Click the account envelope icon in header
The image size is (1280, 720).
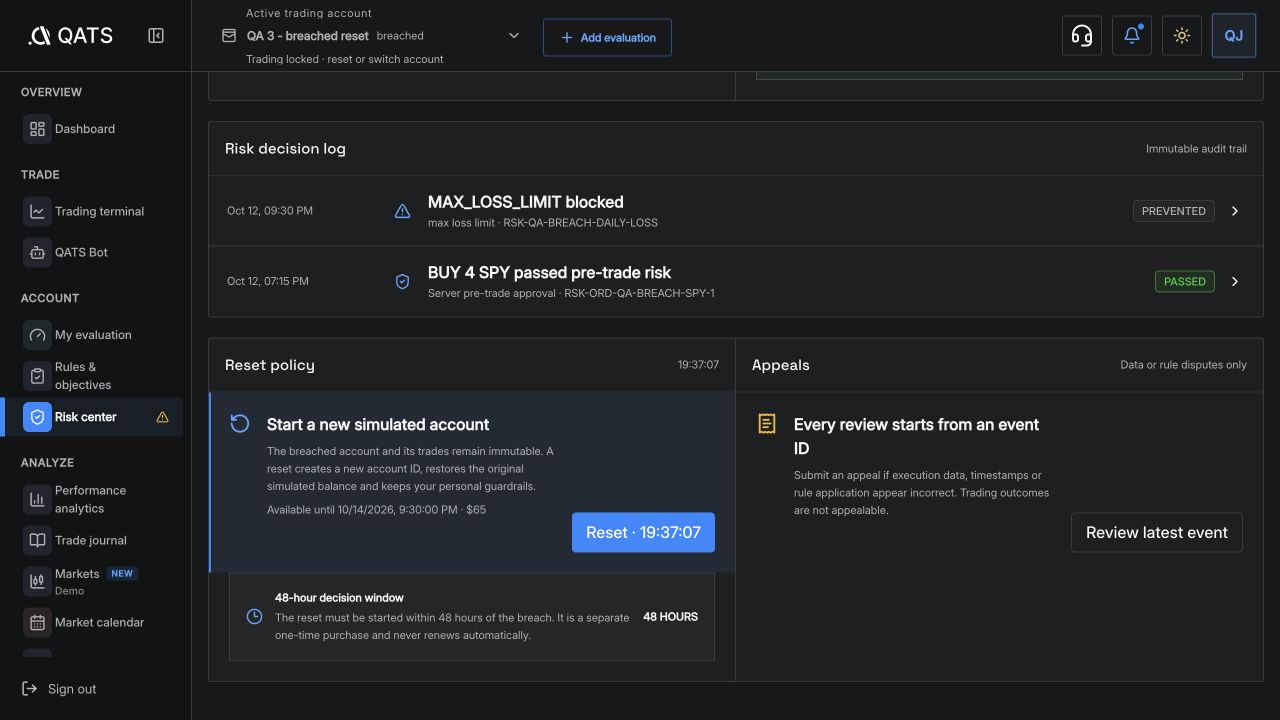[229, 36]
